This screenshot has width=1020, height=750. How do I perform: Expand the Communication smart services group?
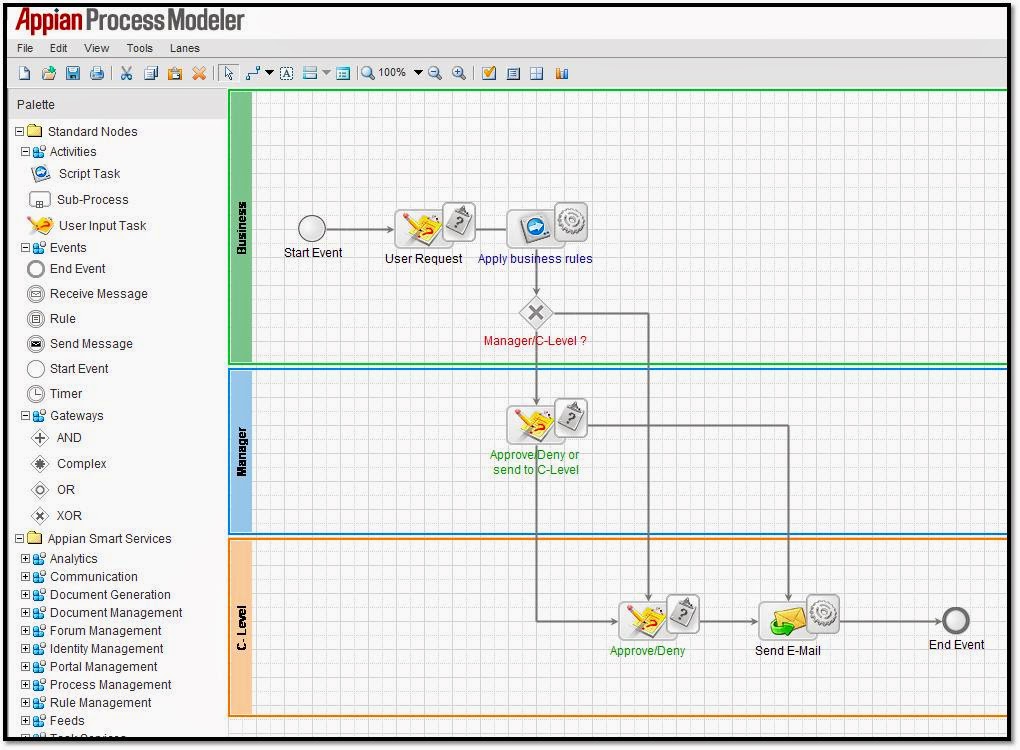(x=25, y=577)
